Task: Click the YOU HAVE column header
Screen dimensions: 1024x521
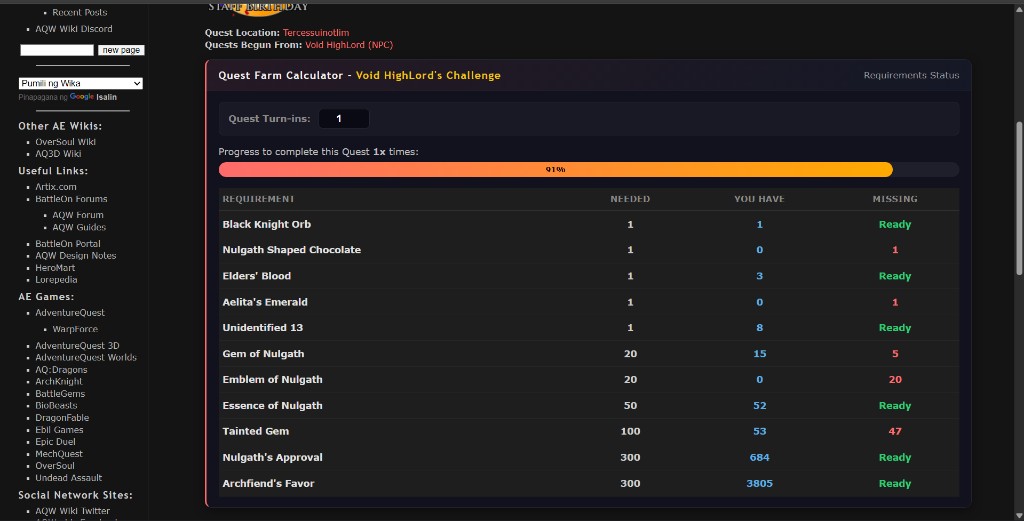Action: pos(759,199)
